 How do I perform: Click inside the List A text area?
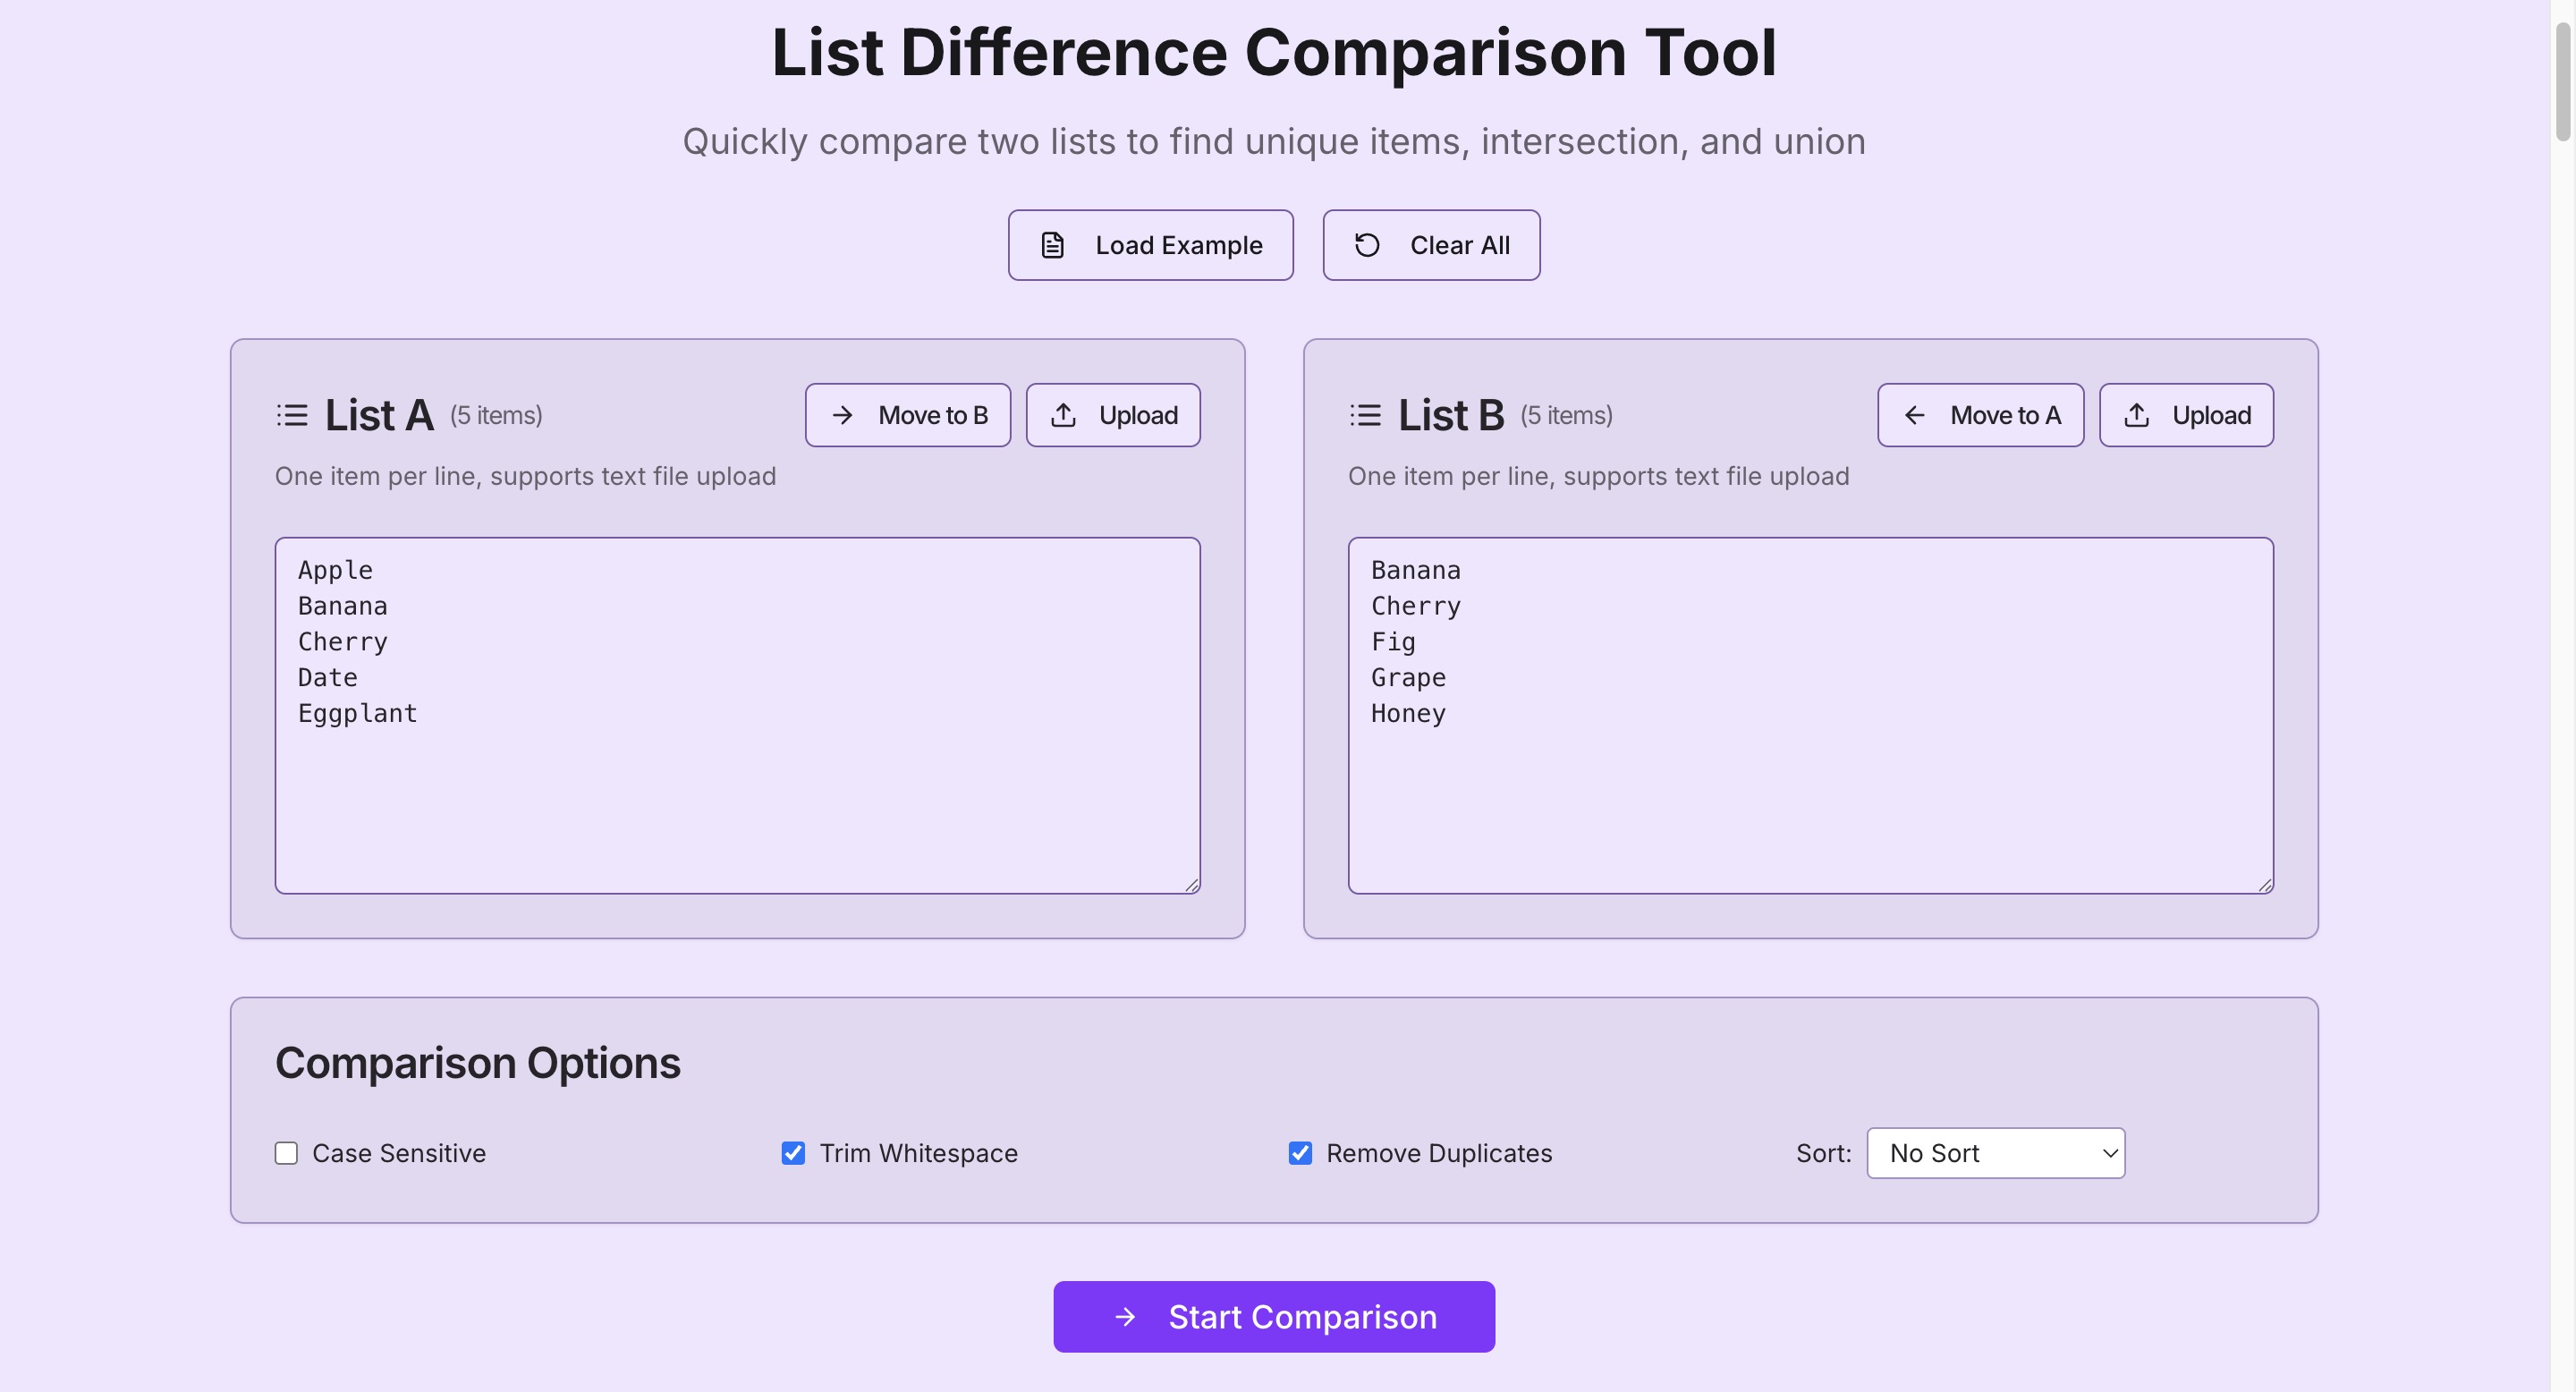(737, 790)
